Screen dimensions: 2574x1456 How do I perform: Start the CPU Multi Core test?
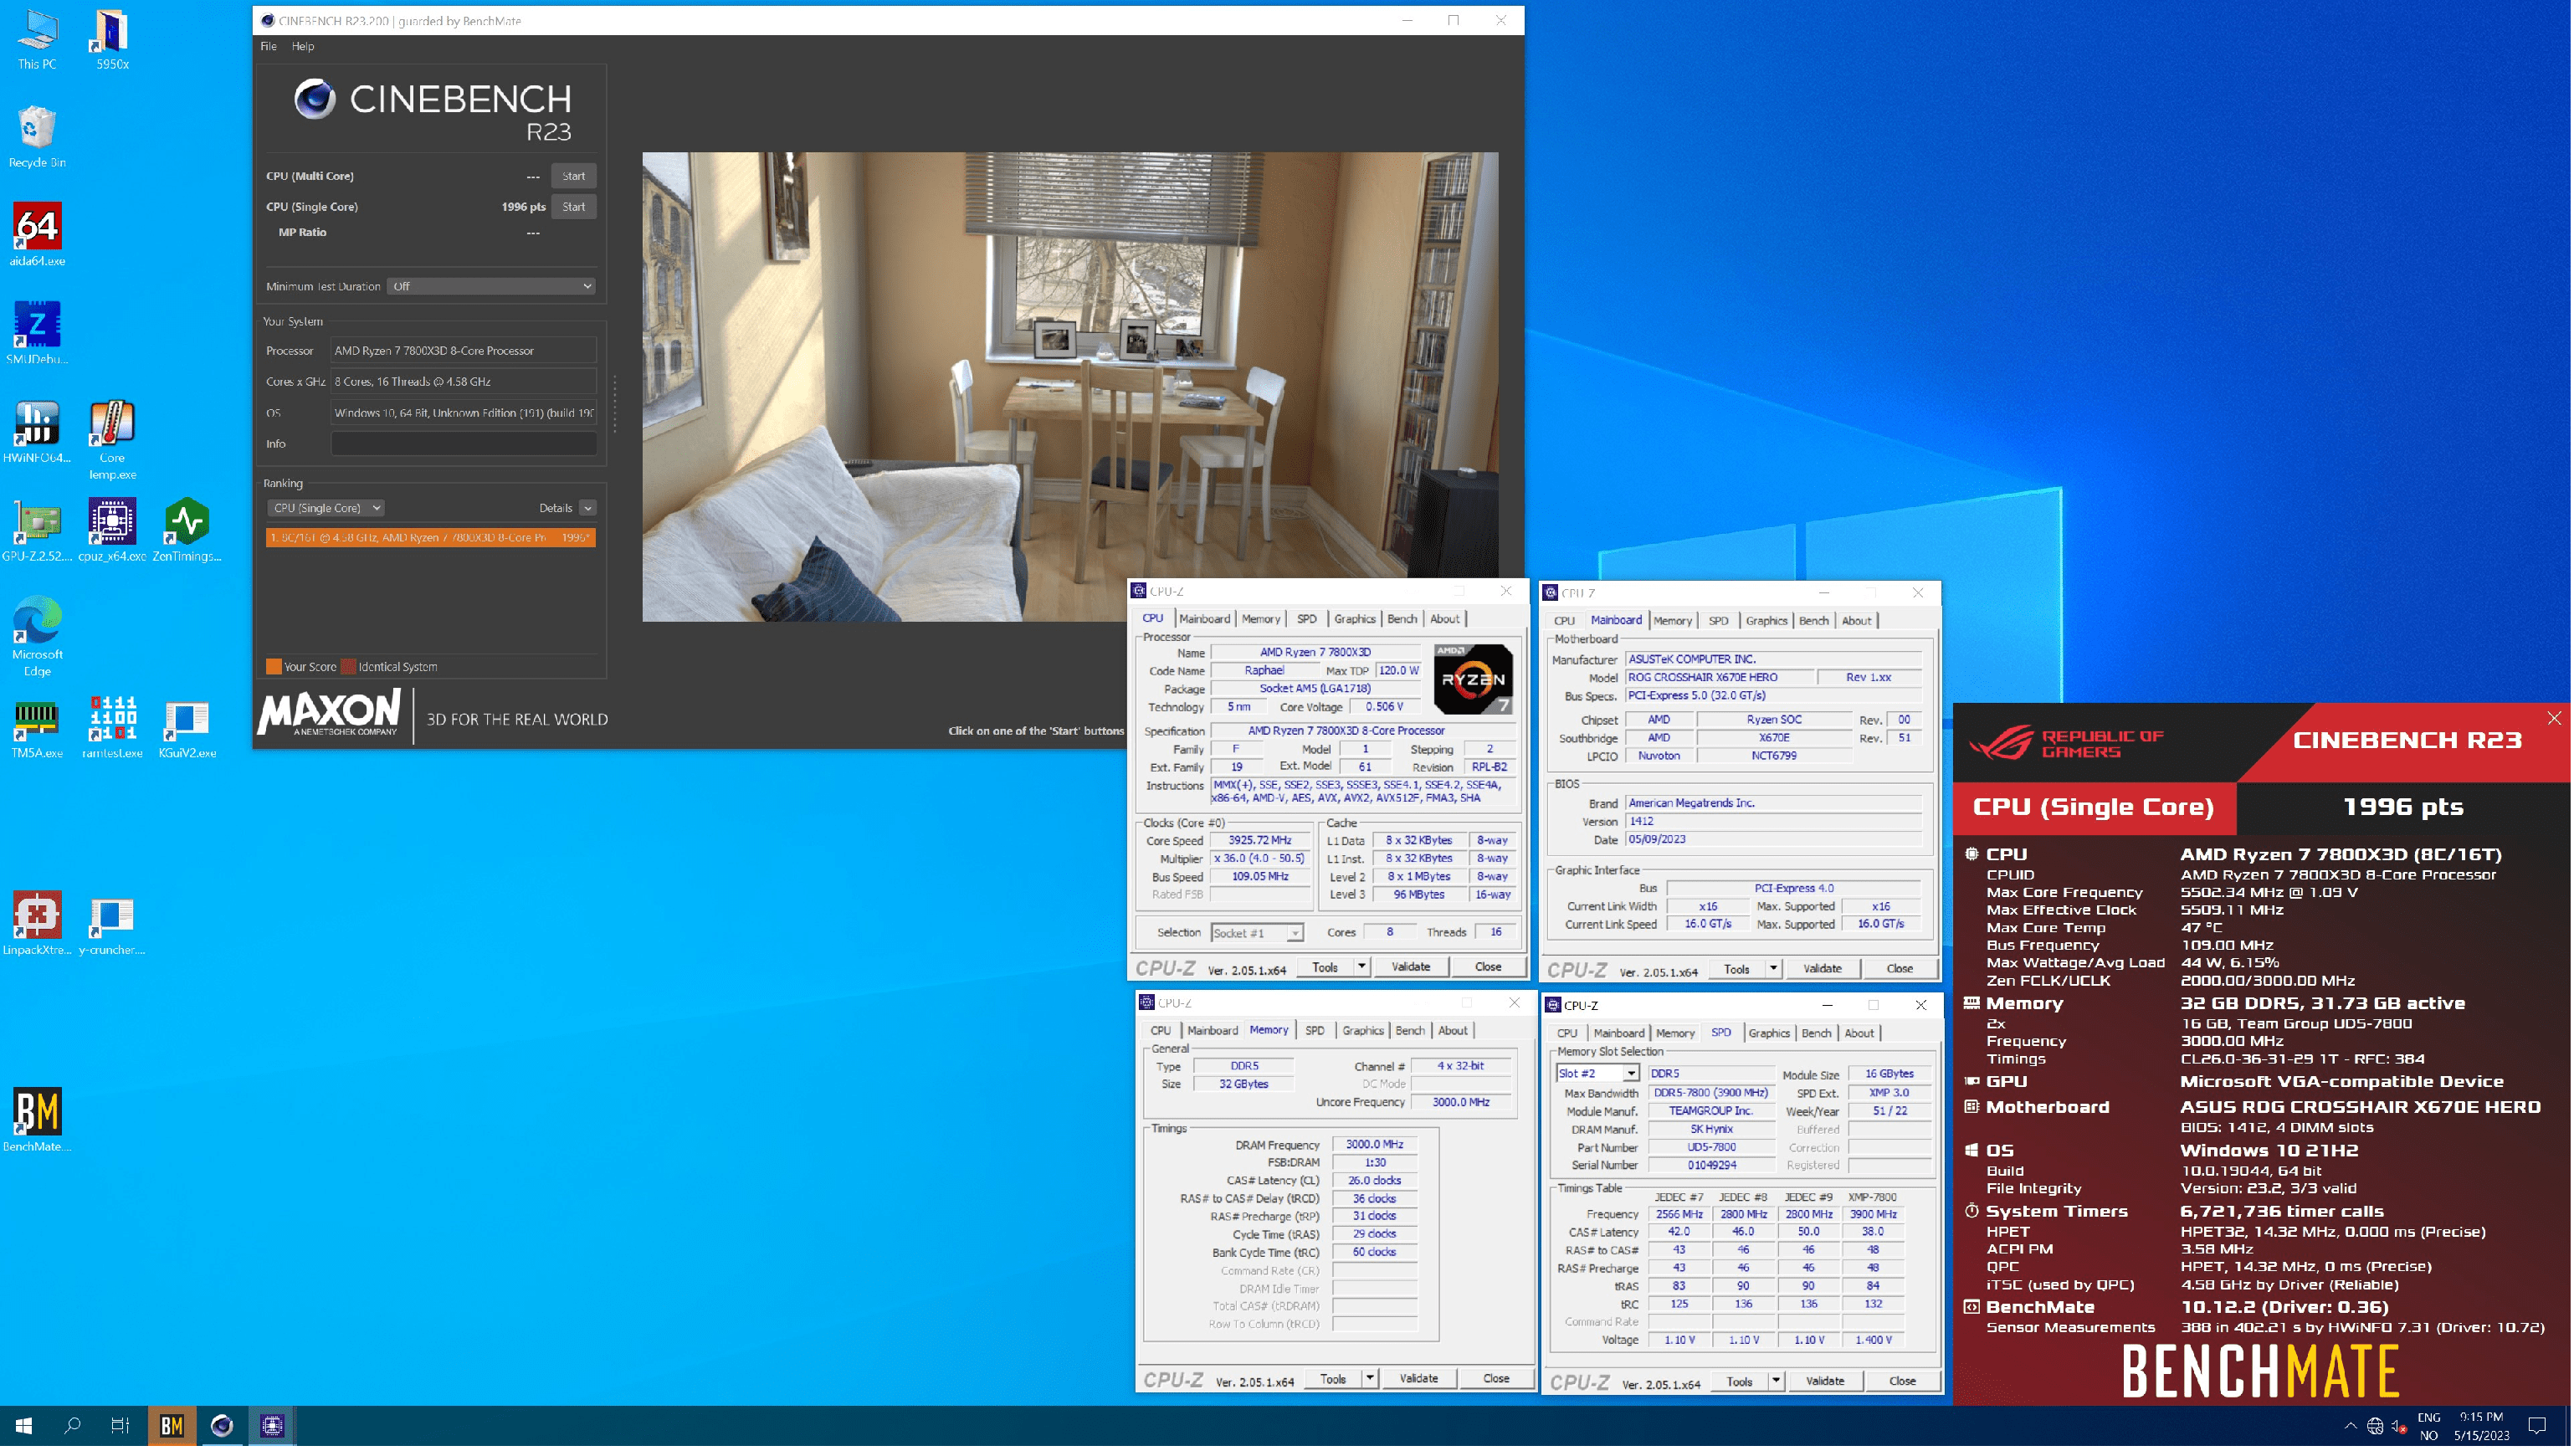tap(575, 176)
